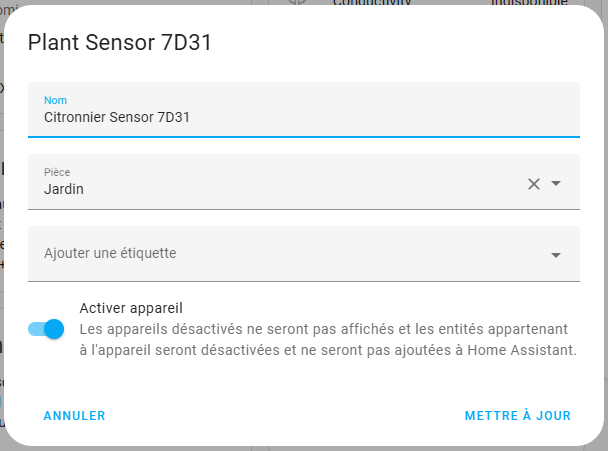Confirm with METTRE À JOUR button
The height and width of the screenshot is (451, 608).
coord(517,416)
